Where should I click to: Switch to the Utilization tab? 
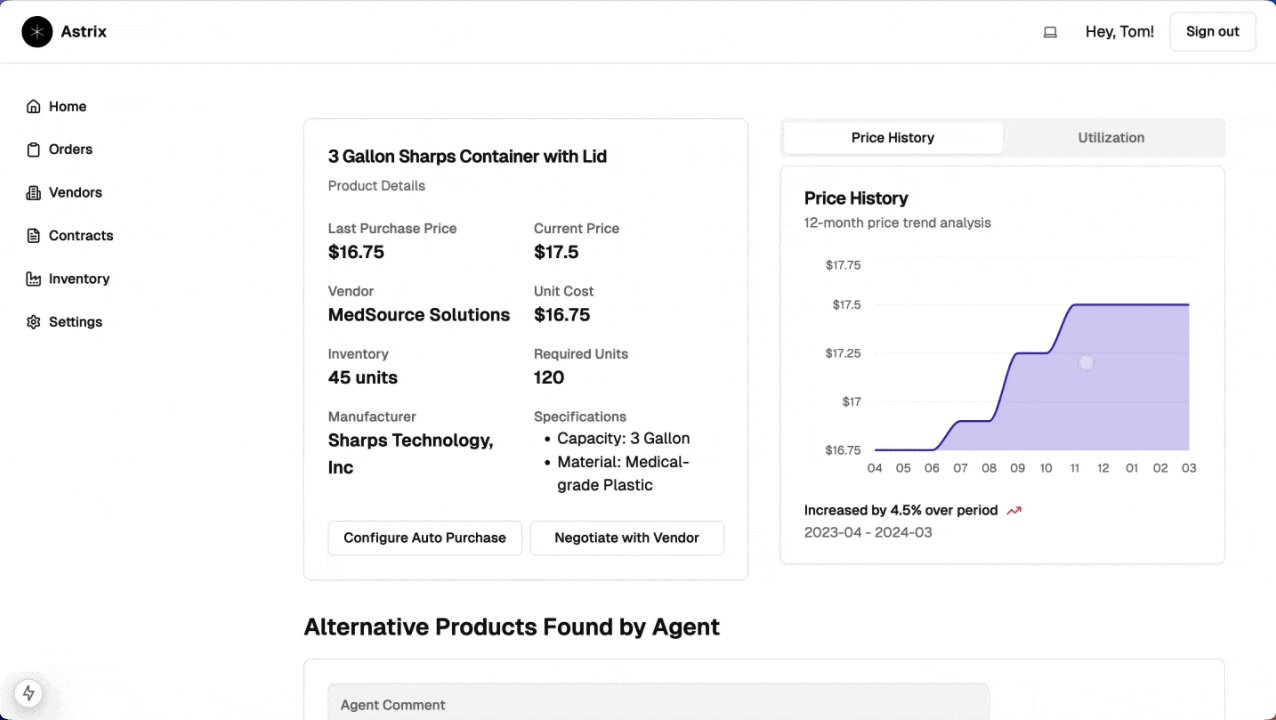[x=1110, y=138]
